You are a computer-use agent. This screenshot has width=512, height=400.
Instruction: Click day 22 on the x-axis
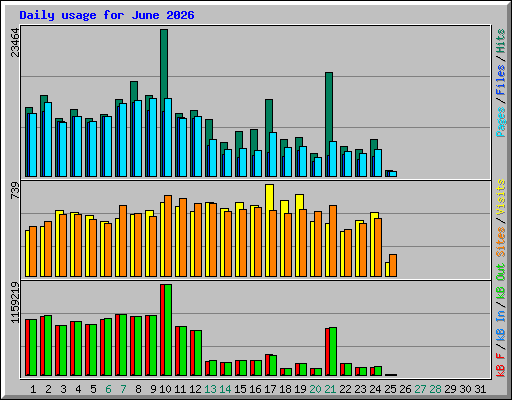pos(345,389)
